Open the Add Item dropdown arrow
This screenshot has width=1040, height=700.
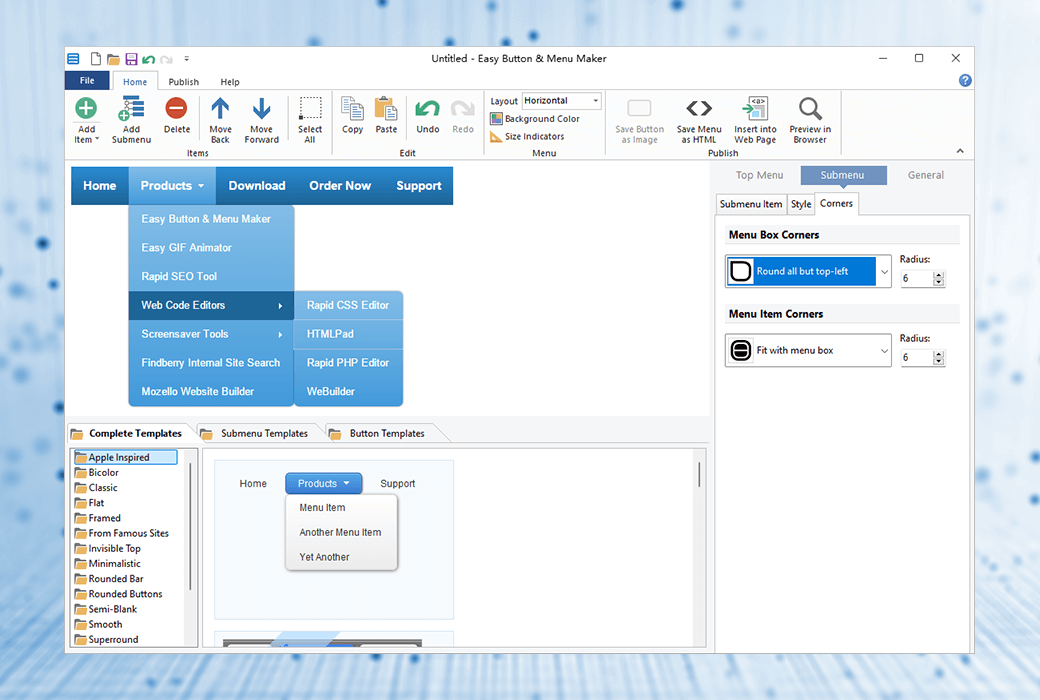click(97, 139)
